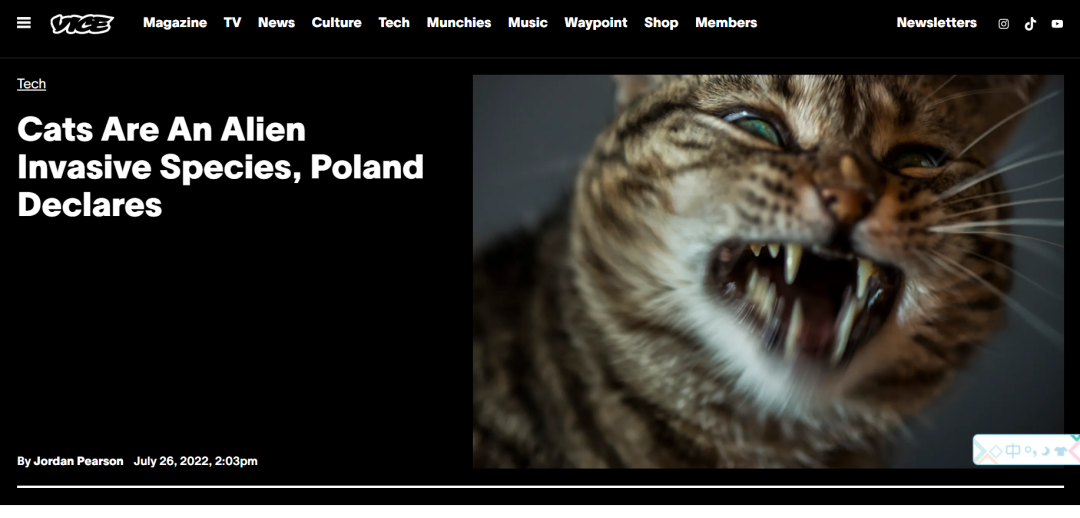Open the Munchies section
This screenshot has height=518, width=1080.
click(459, 23)
